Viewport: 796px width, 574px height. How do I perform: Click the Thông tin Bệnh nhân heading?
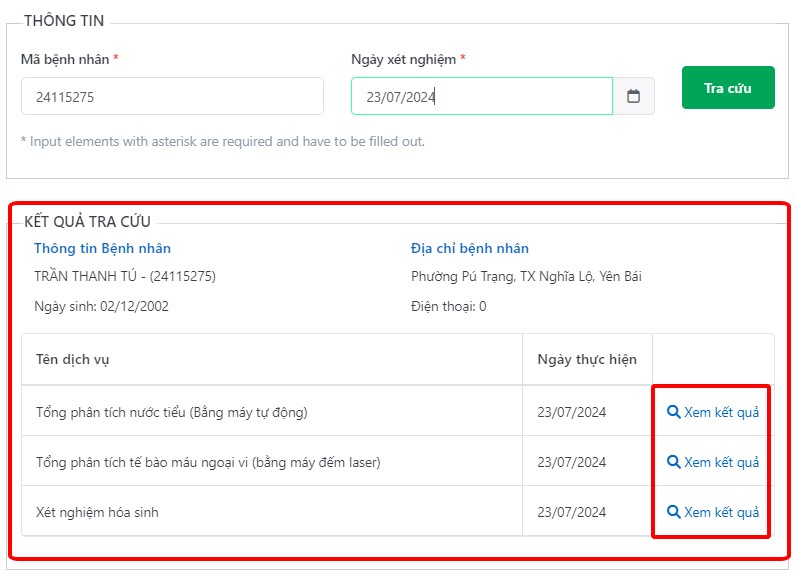coord(103,248)
